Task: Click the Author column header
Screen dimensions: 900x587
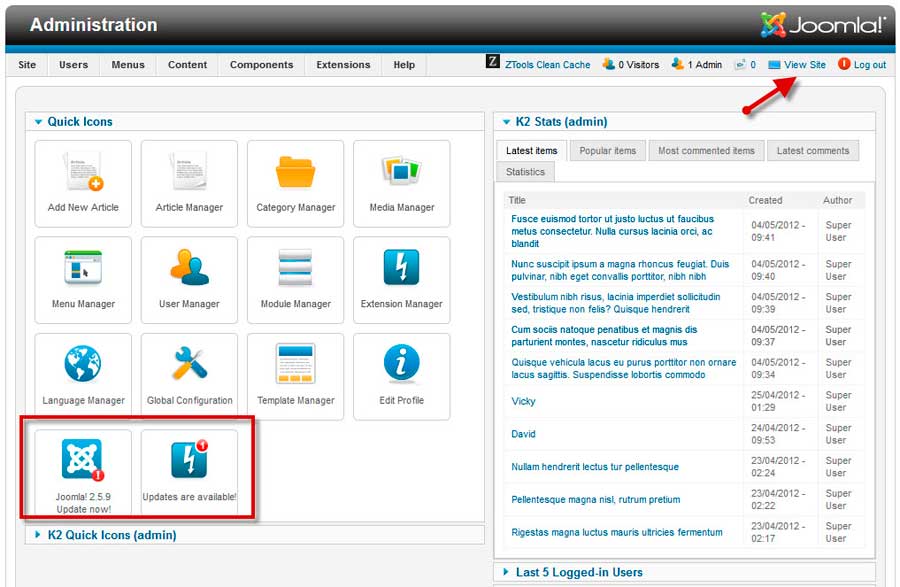Action: 837,200
